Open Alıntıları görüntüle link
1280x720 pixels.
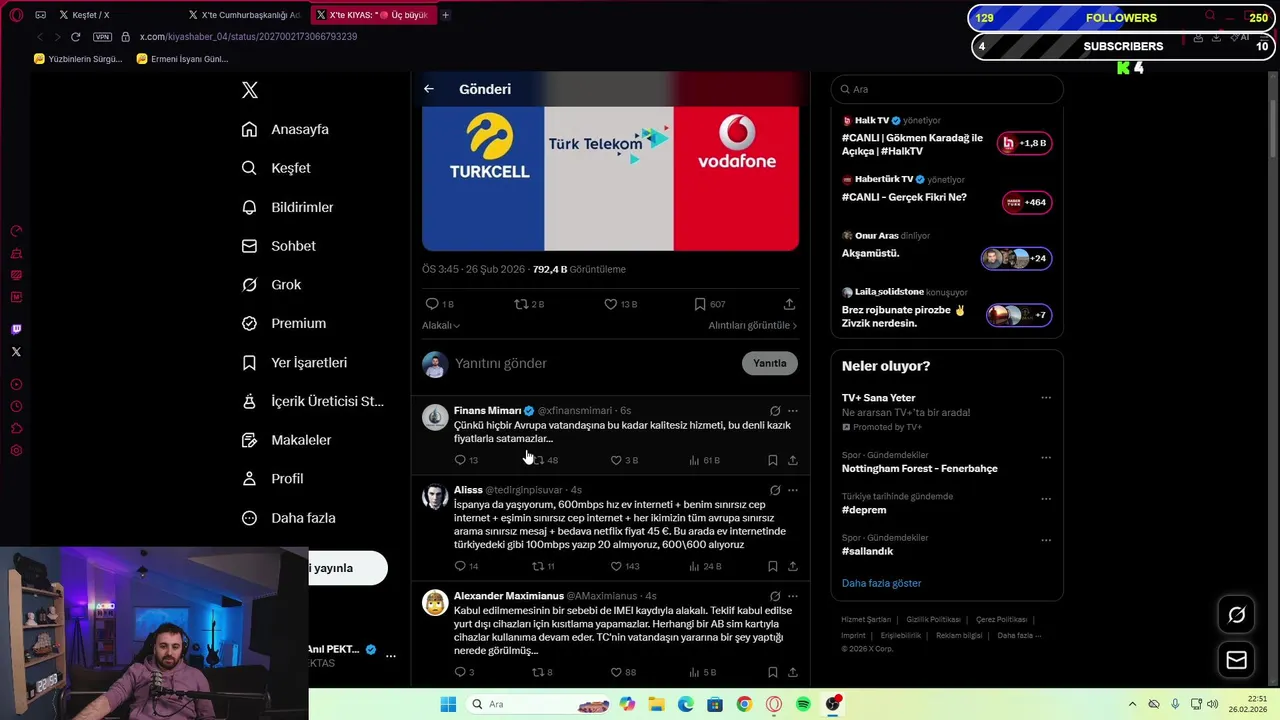point(753,325)
